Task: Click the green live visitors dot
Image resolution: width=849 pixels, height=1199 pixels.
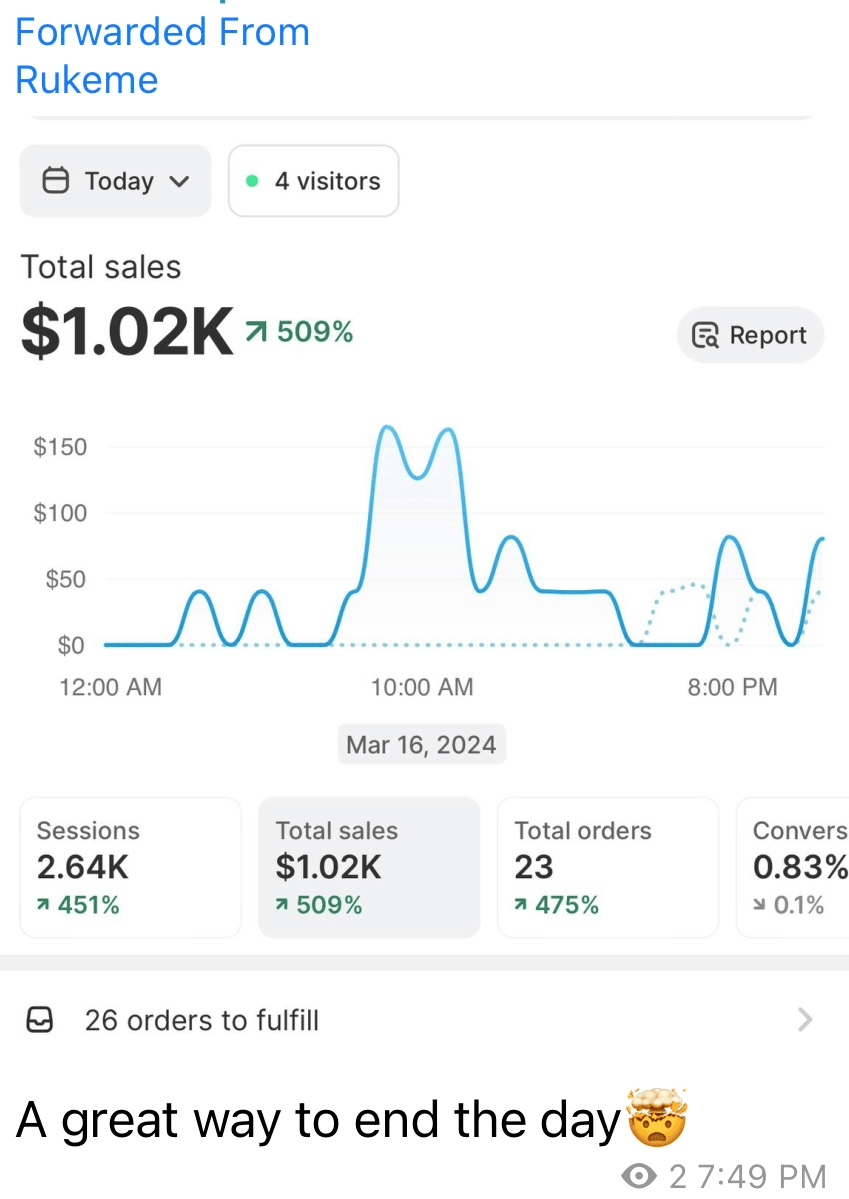Action: tap(252, 181)
